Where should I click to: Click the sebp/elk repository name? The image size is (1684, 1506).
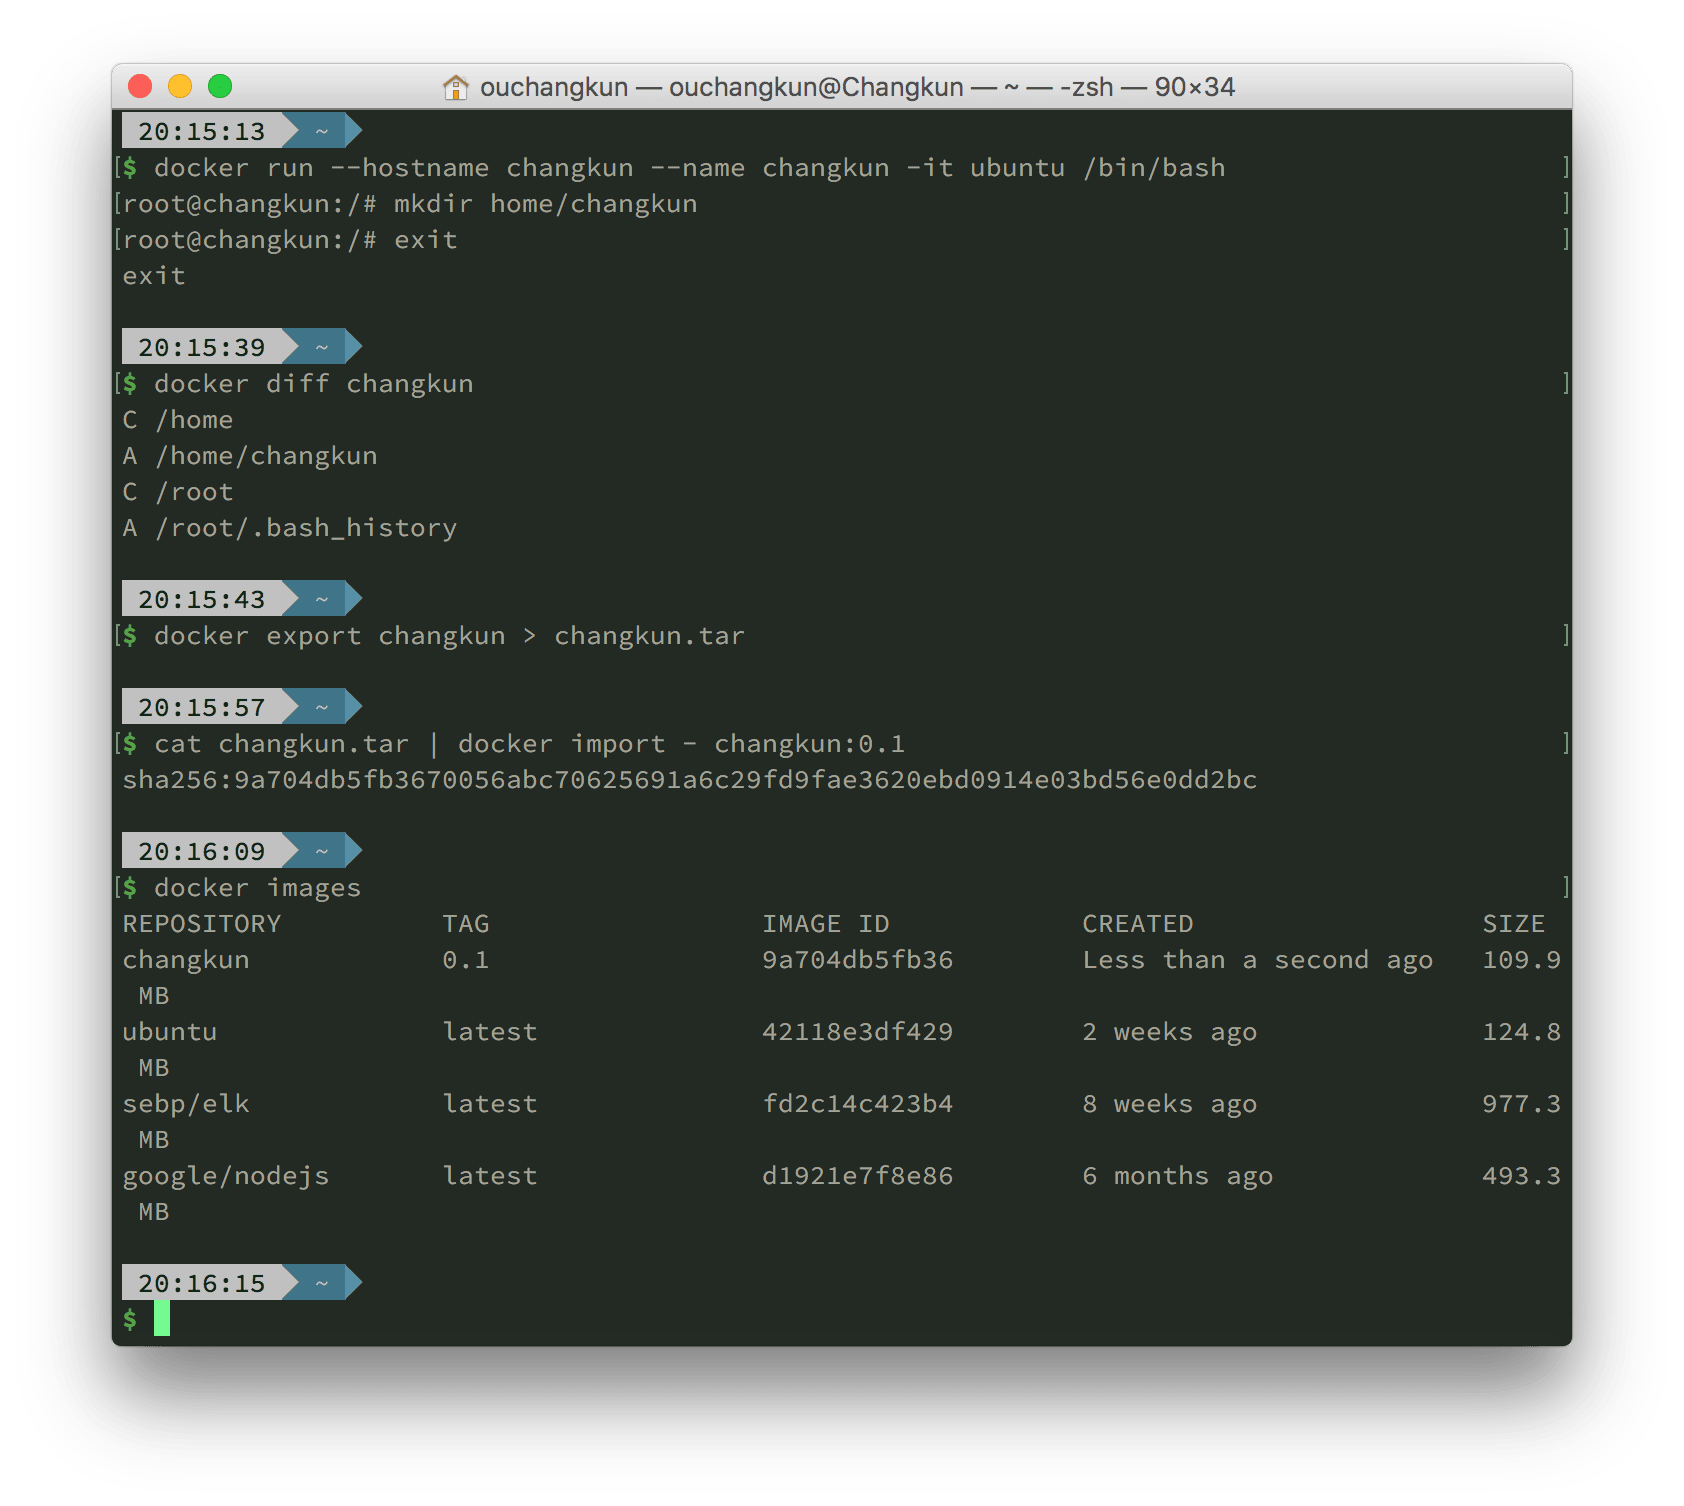(x=186, y=1104)
